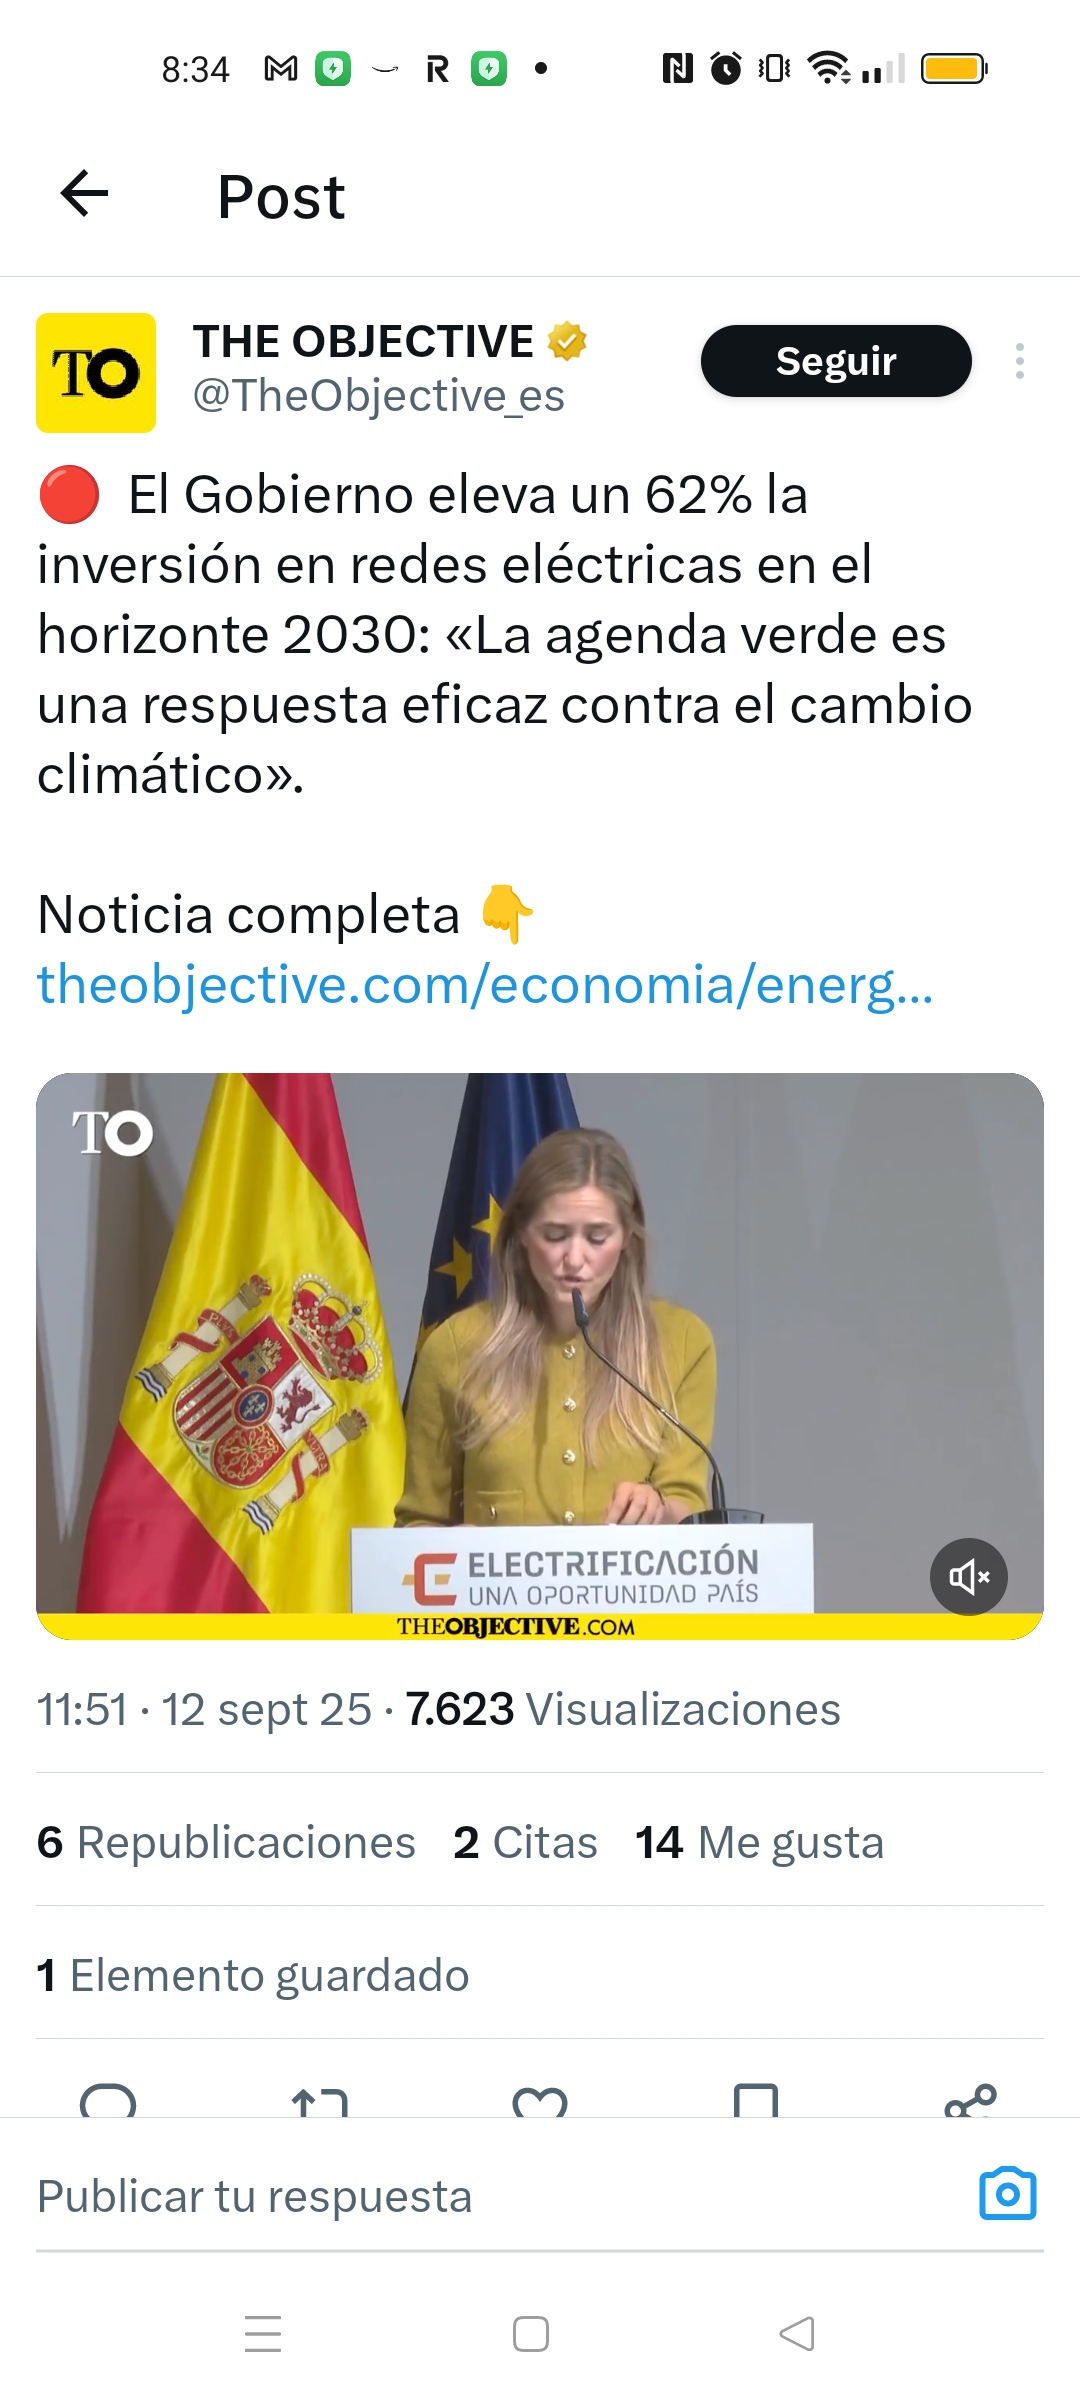The width and height of the screenshot is (1080, 2400).
Task: View the 2 Citas list
Action: (525, 1842)
